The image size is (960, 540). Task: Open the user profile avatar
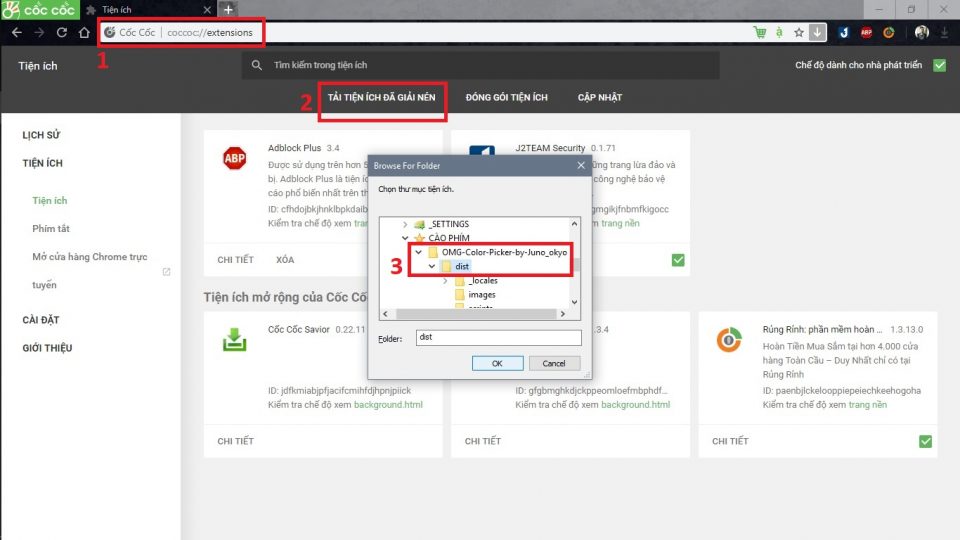[x=921, y=32]
